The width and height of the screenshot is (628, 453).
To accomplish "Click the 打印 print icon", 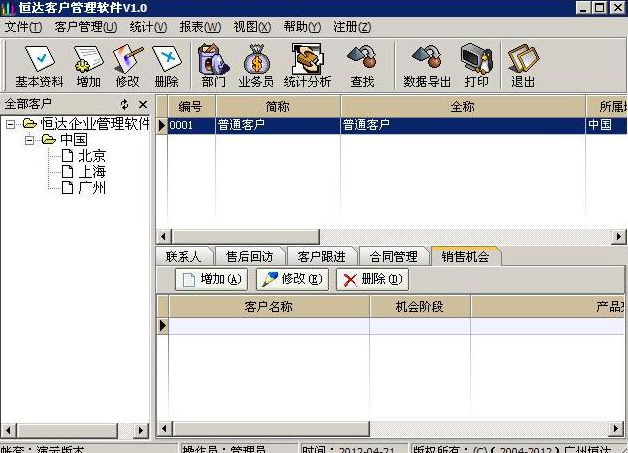I will tap(476, 66).
